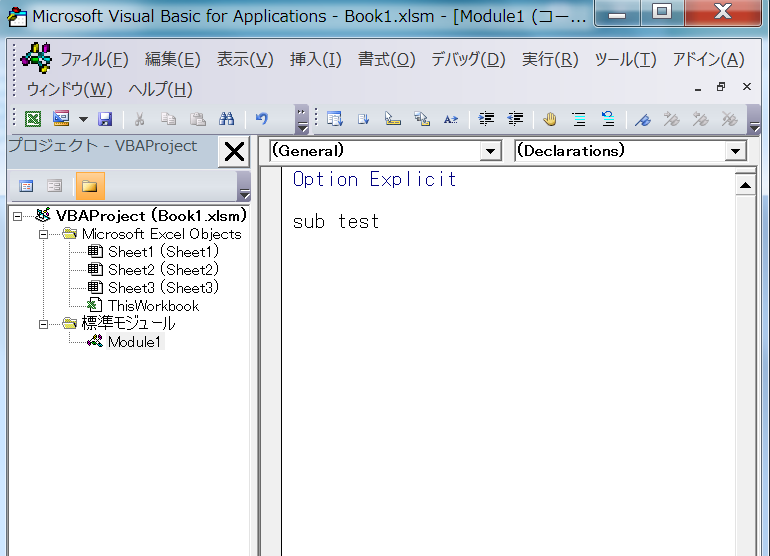Click the Complete Word icon

click(451, 119)
